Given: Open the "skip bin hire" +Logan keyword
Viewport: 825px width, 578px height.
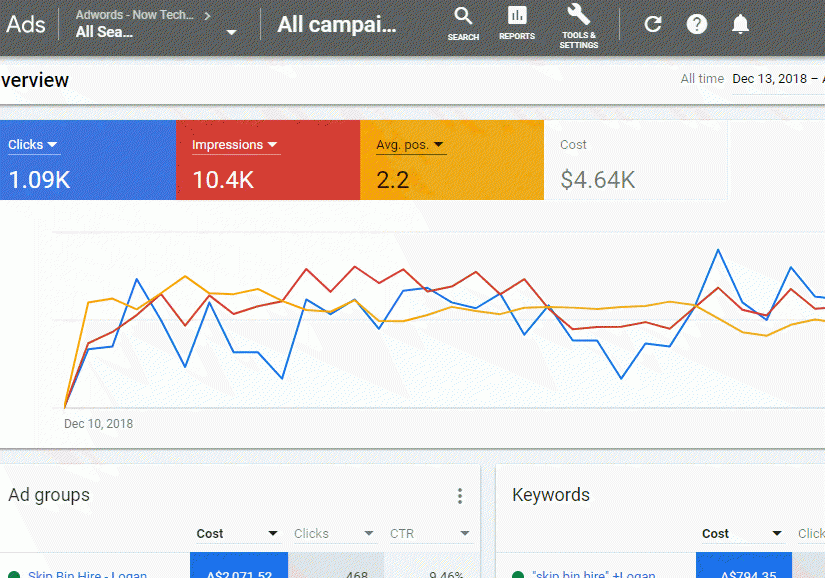Looking at the screenshot, I should point(593,574).
